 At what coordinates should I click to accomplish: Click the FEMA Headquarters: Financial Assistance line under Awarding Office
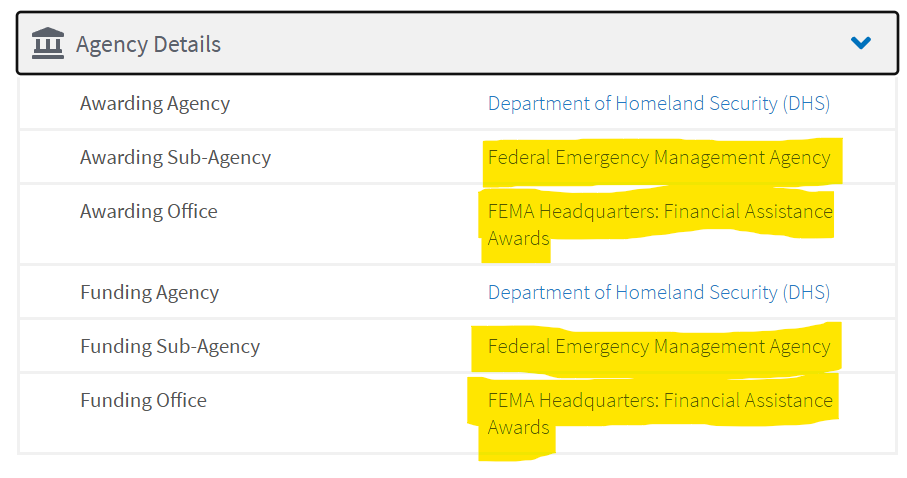(660, 211)
